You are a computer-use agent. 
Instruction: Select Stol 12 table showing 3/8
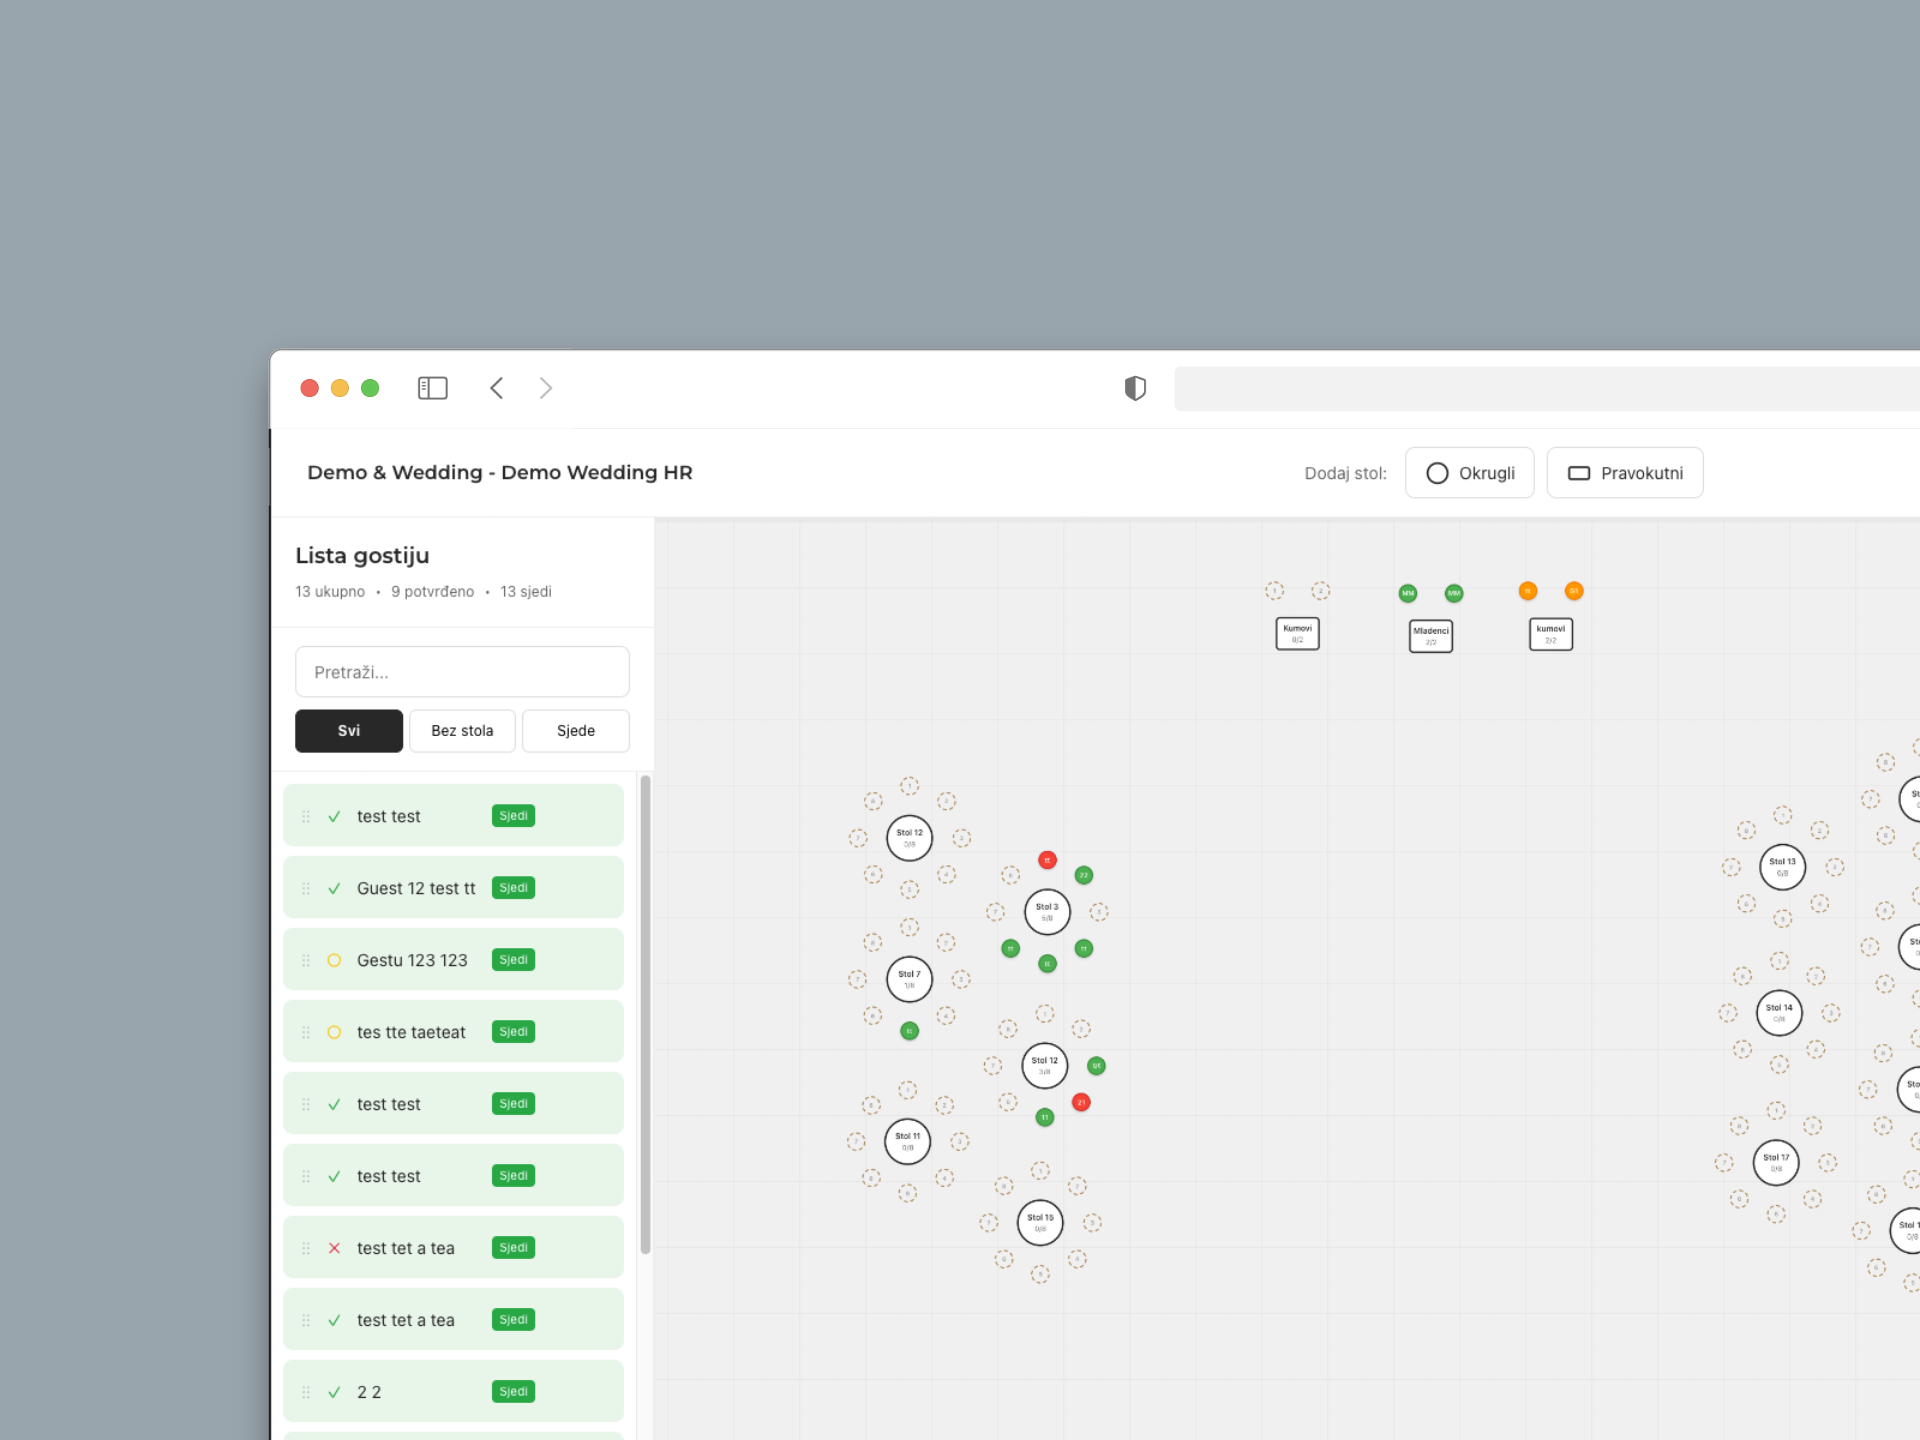point(1044,1065)
